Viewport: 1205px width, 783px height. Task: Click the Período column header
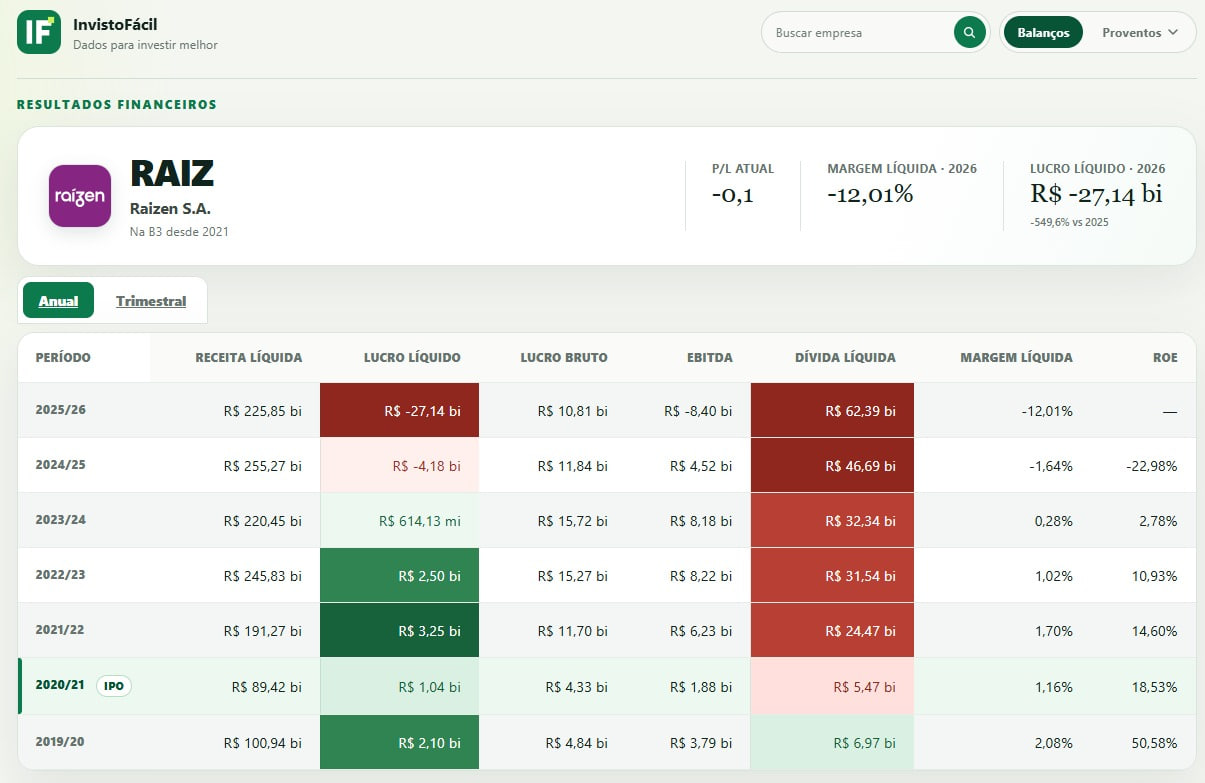tap(63, 357)
